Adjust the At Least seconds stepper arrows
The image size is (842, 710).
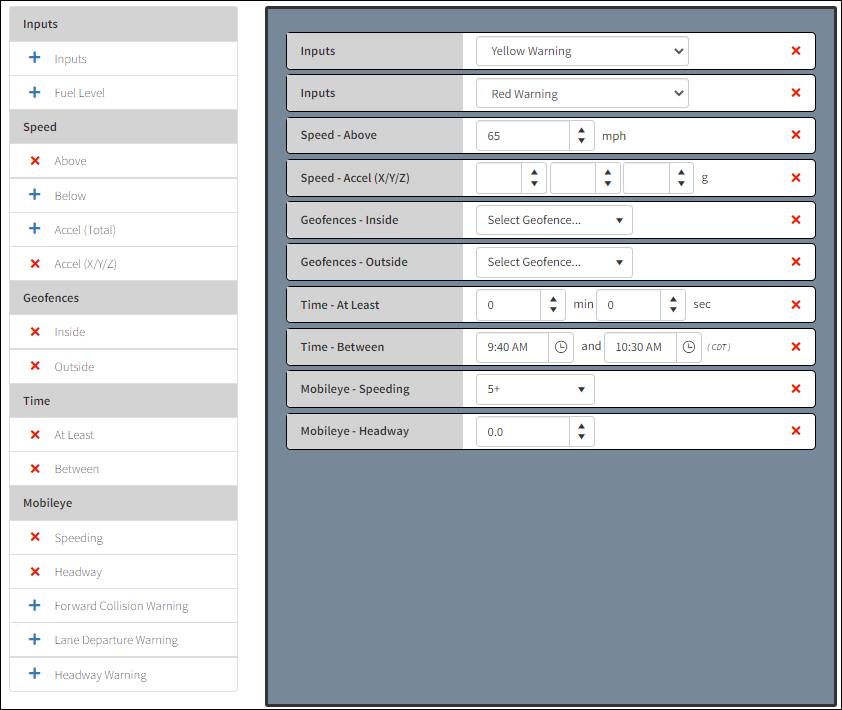coord(673,305)
